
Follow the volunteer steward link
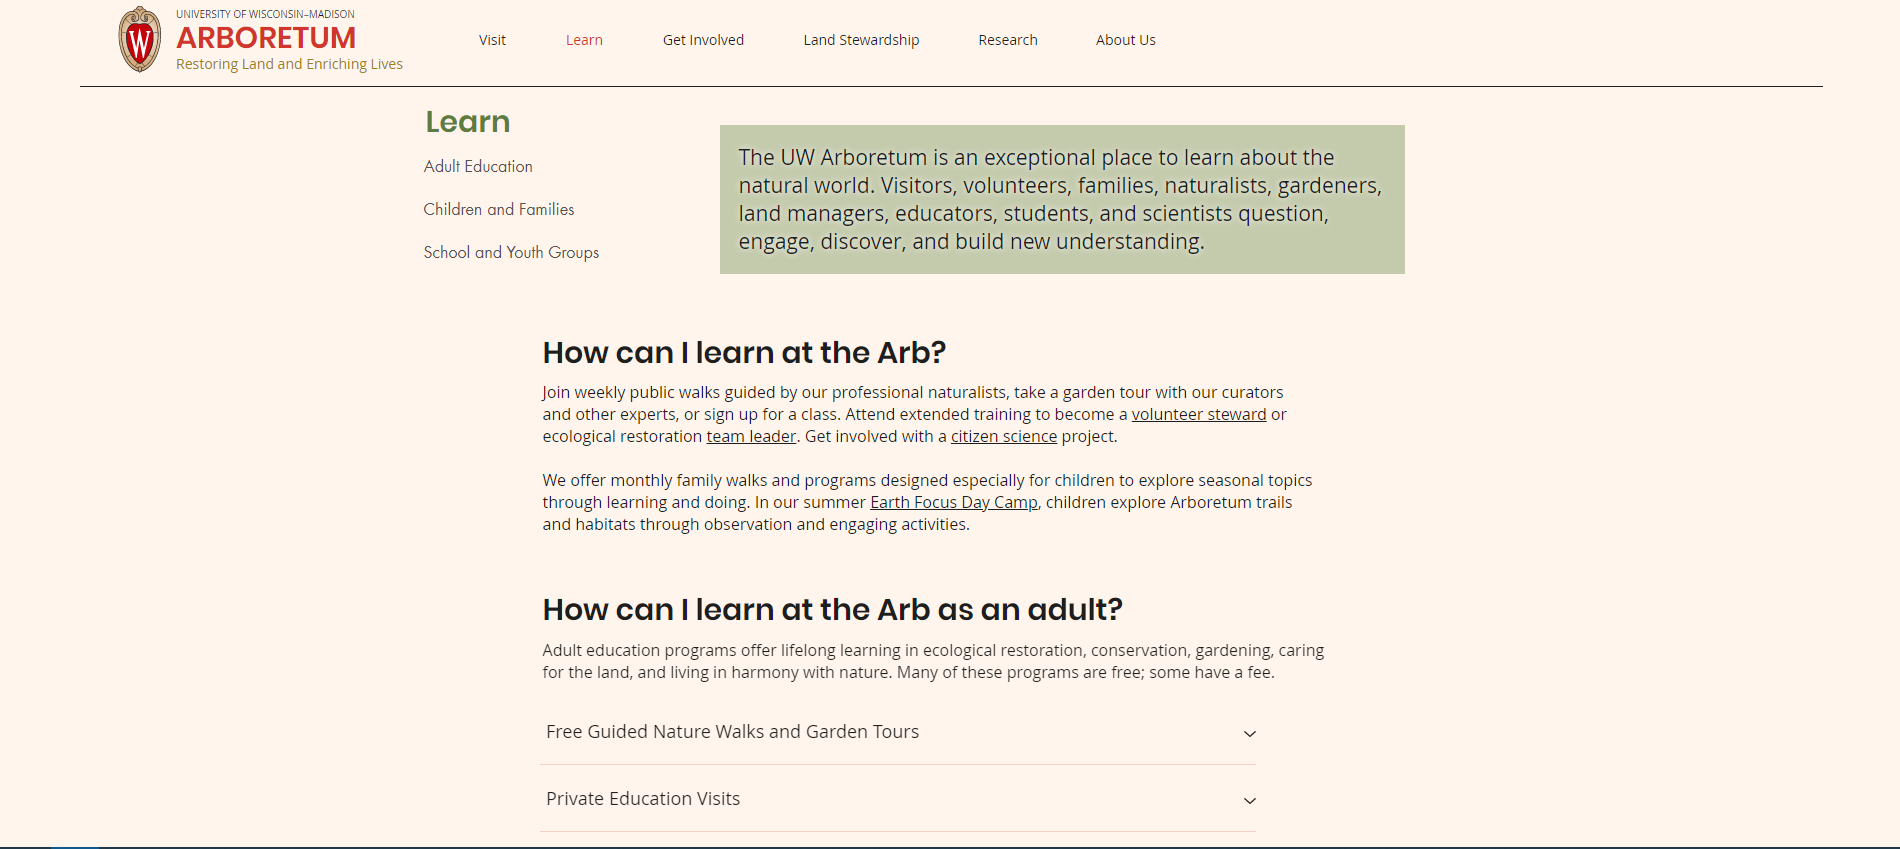(x=1199, y=414)
